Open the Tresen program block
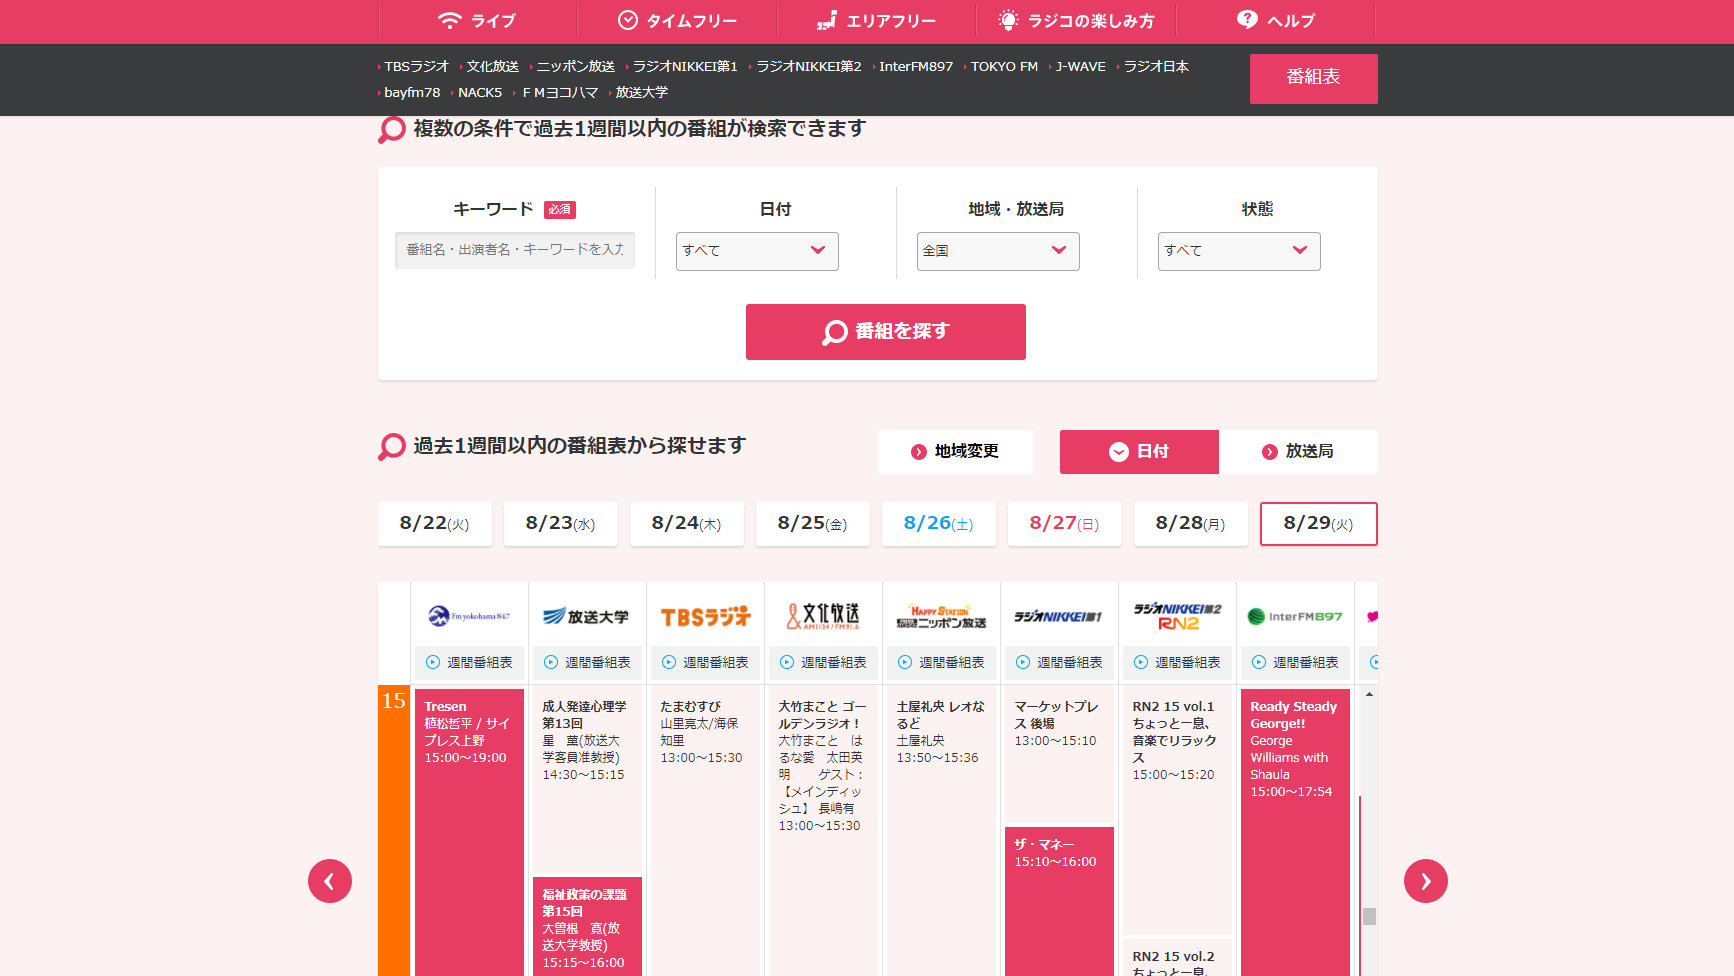This screenshot has height=976, width=1734. pyautogui.click(x=469, y=832)
